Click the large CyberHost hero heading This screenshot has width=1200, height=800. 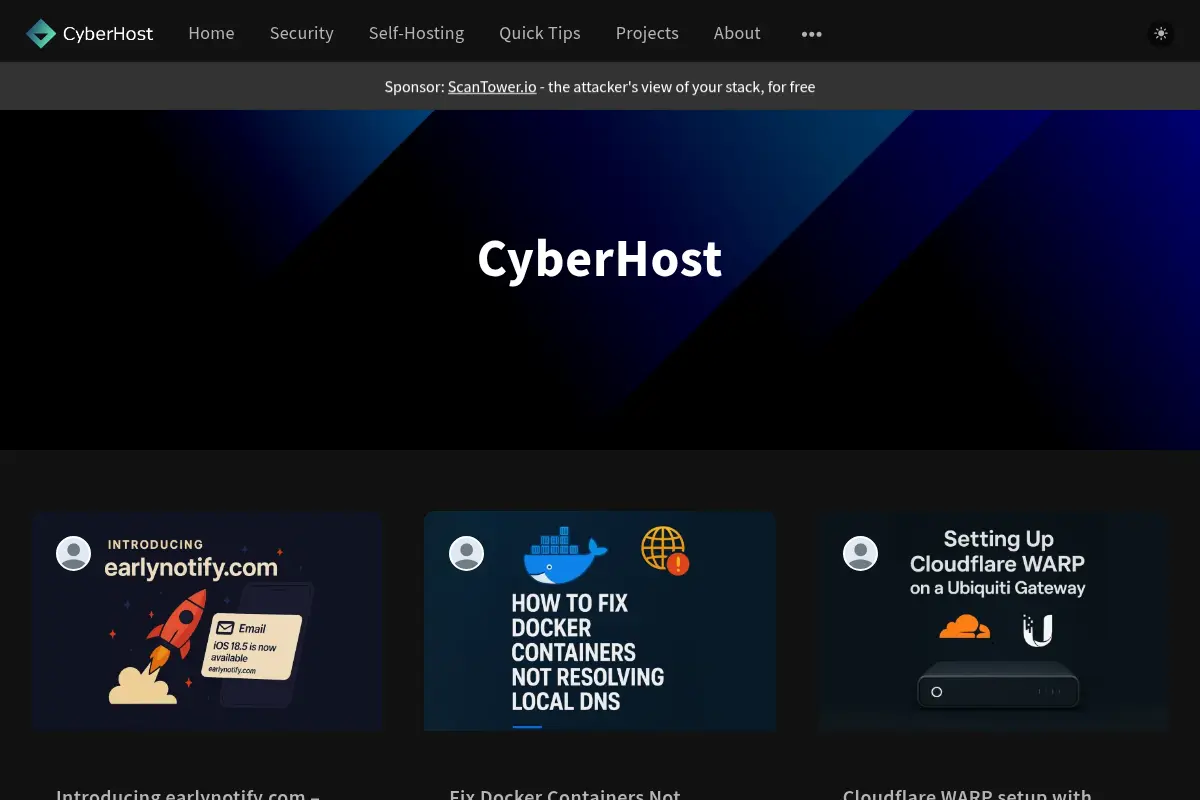pos(600,259)
